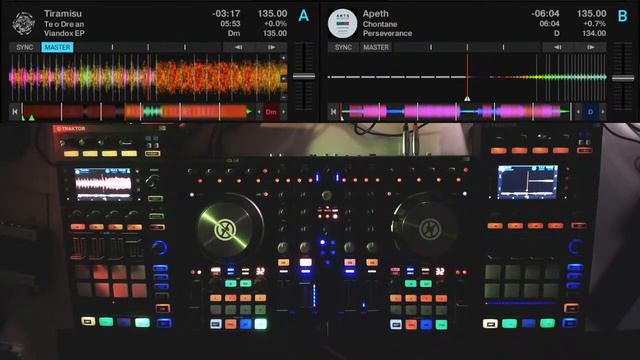
Task: Toggle the Dm key lock on deck A
Action: point(271,111)
